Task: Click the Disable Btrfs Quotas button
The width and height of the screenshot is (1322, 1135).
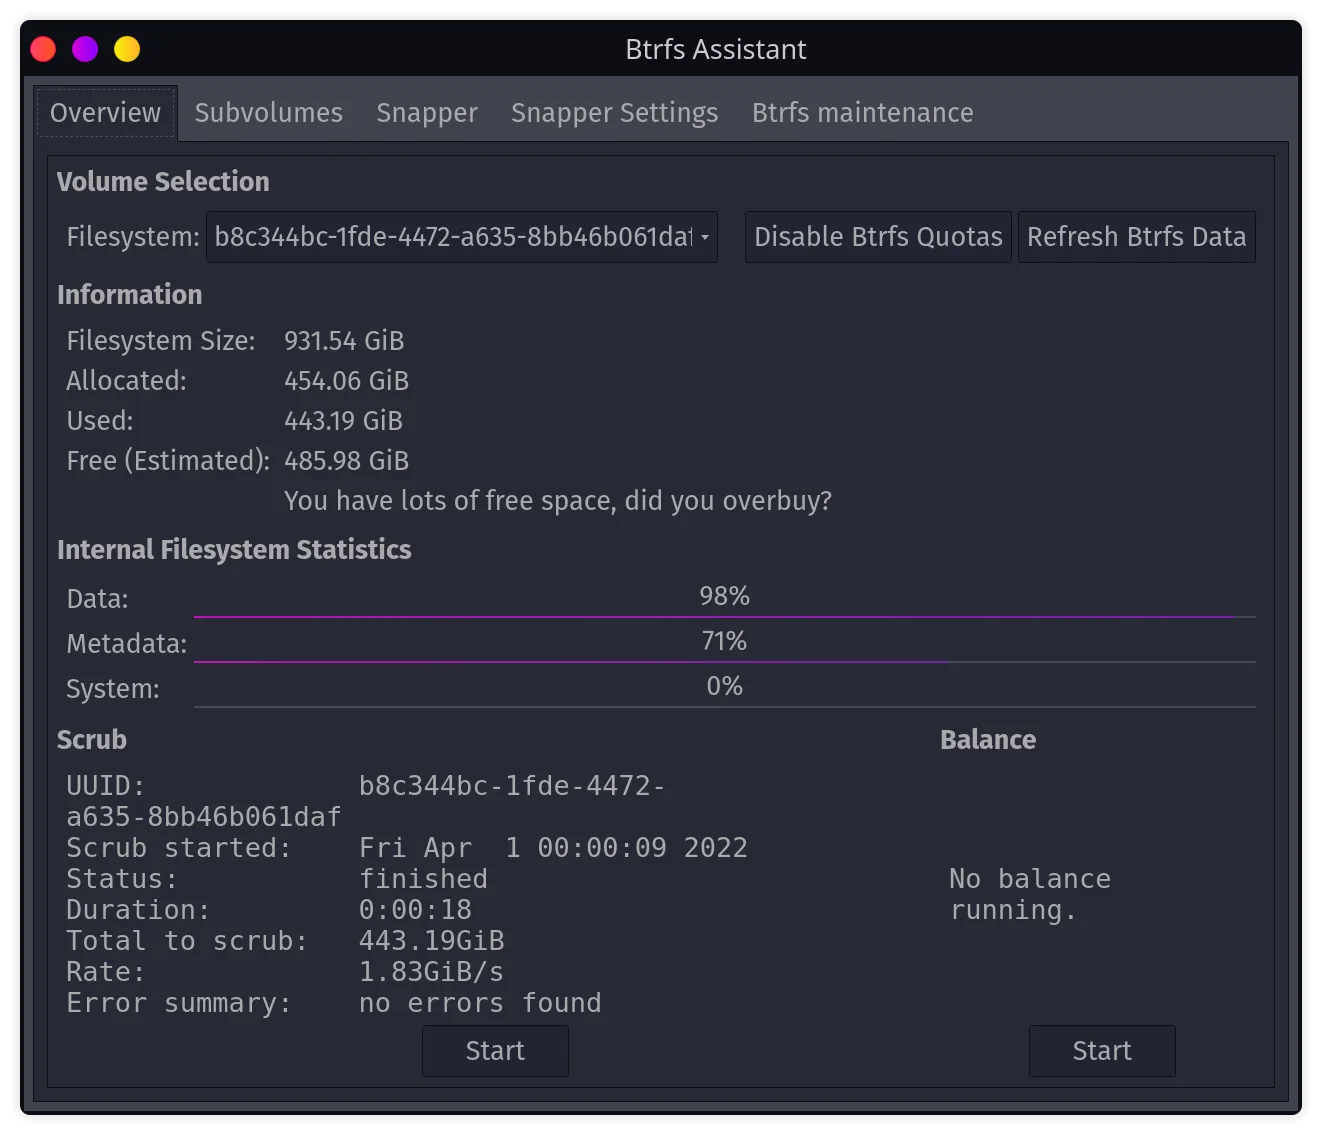Action: (x=878, y=237)
